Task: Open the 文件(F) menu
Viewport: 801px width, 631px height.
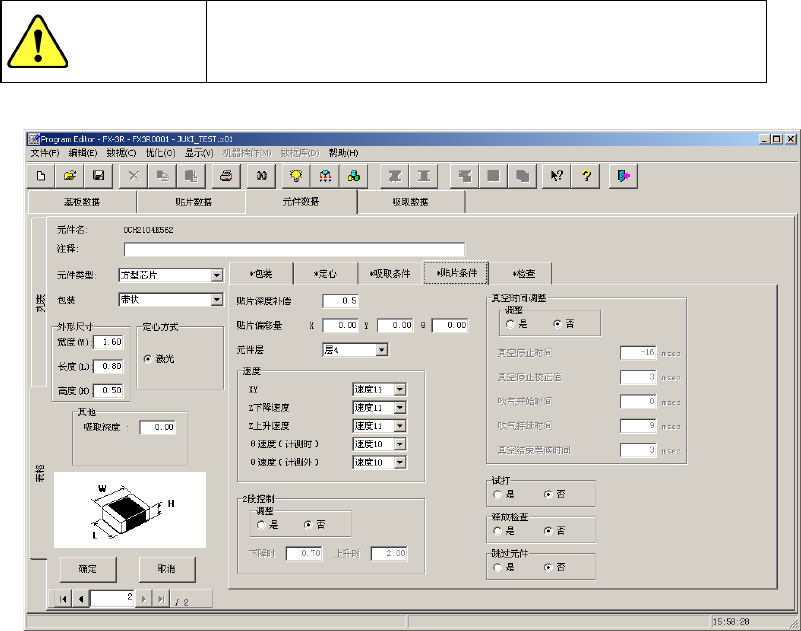Action: point(43,153)
